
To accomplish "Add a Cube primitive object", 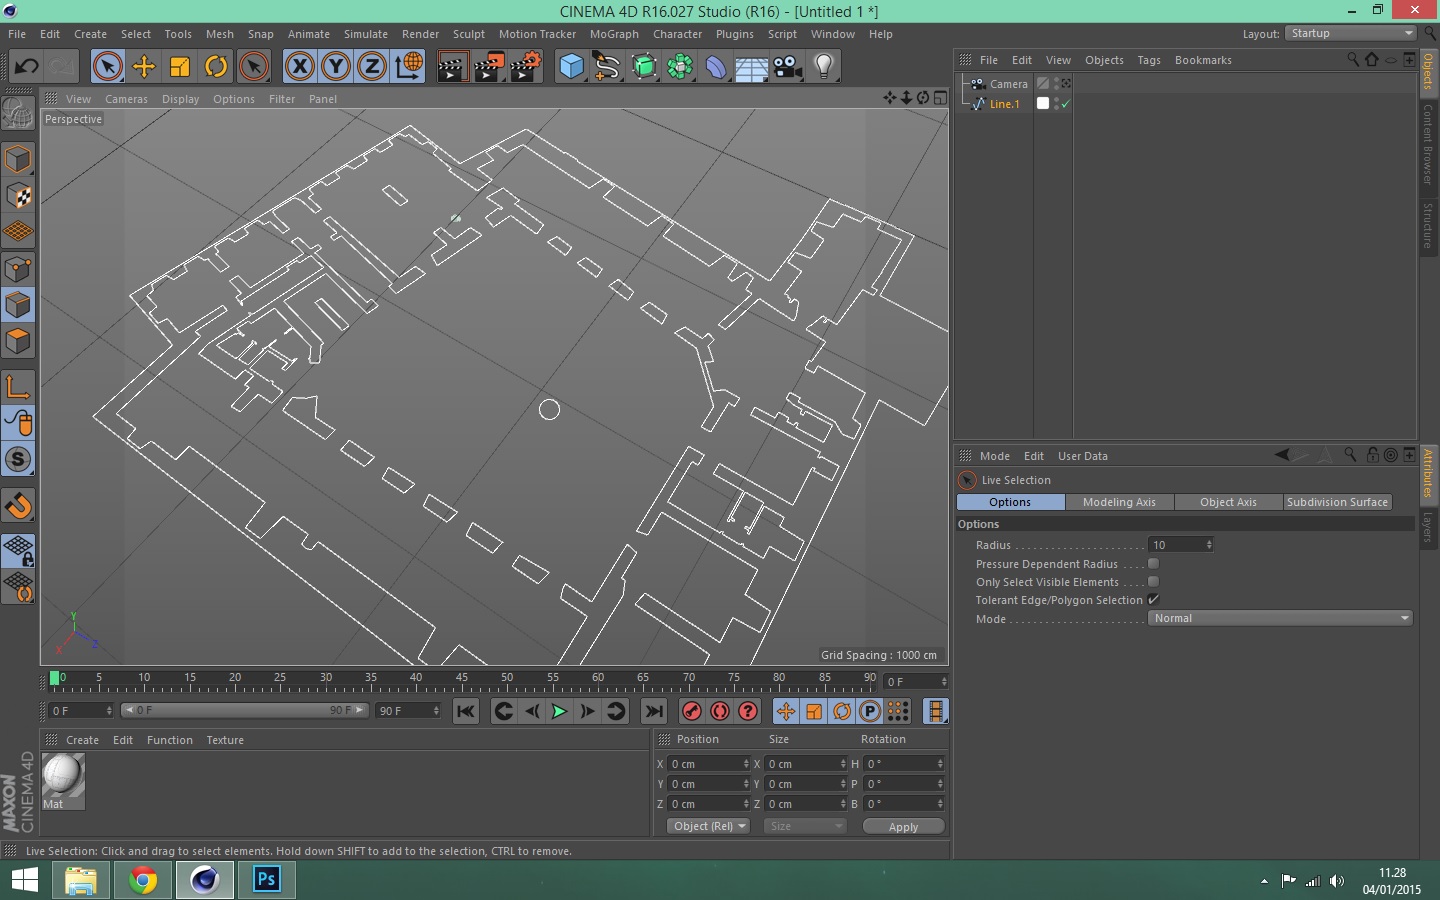I will tap(571, 67).
